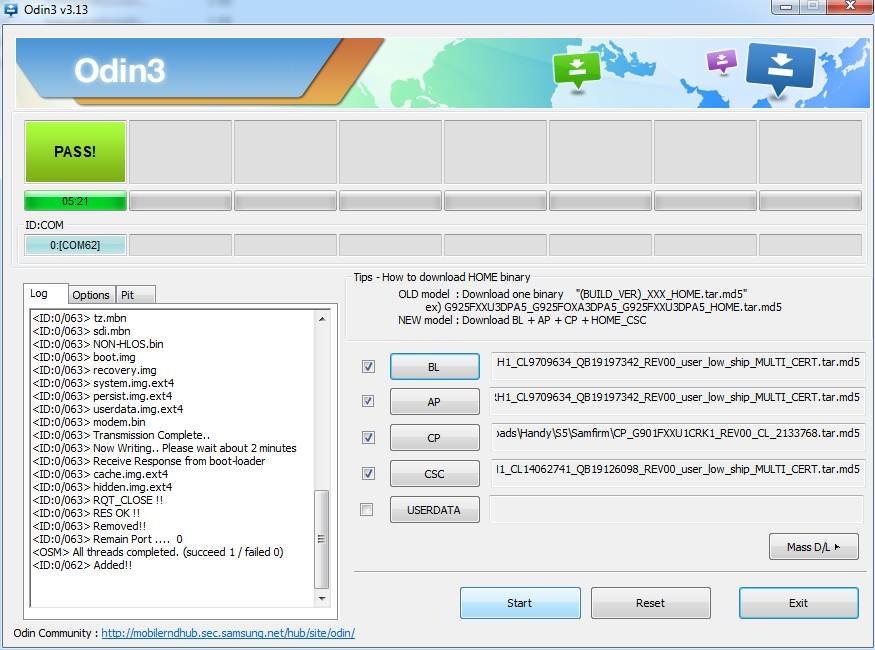Click the green 05:21 progress bar
The height and width of the screenshot is (650, 875).
tap(75, 201)
